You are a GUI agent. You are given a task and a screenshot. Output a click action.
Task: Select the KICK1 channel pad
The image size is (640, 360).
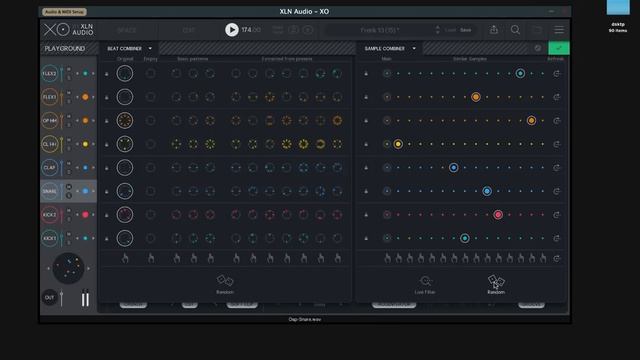coord(50,238)
